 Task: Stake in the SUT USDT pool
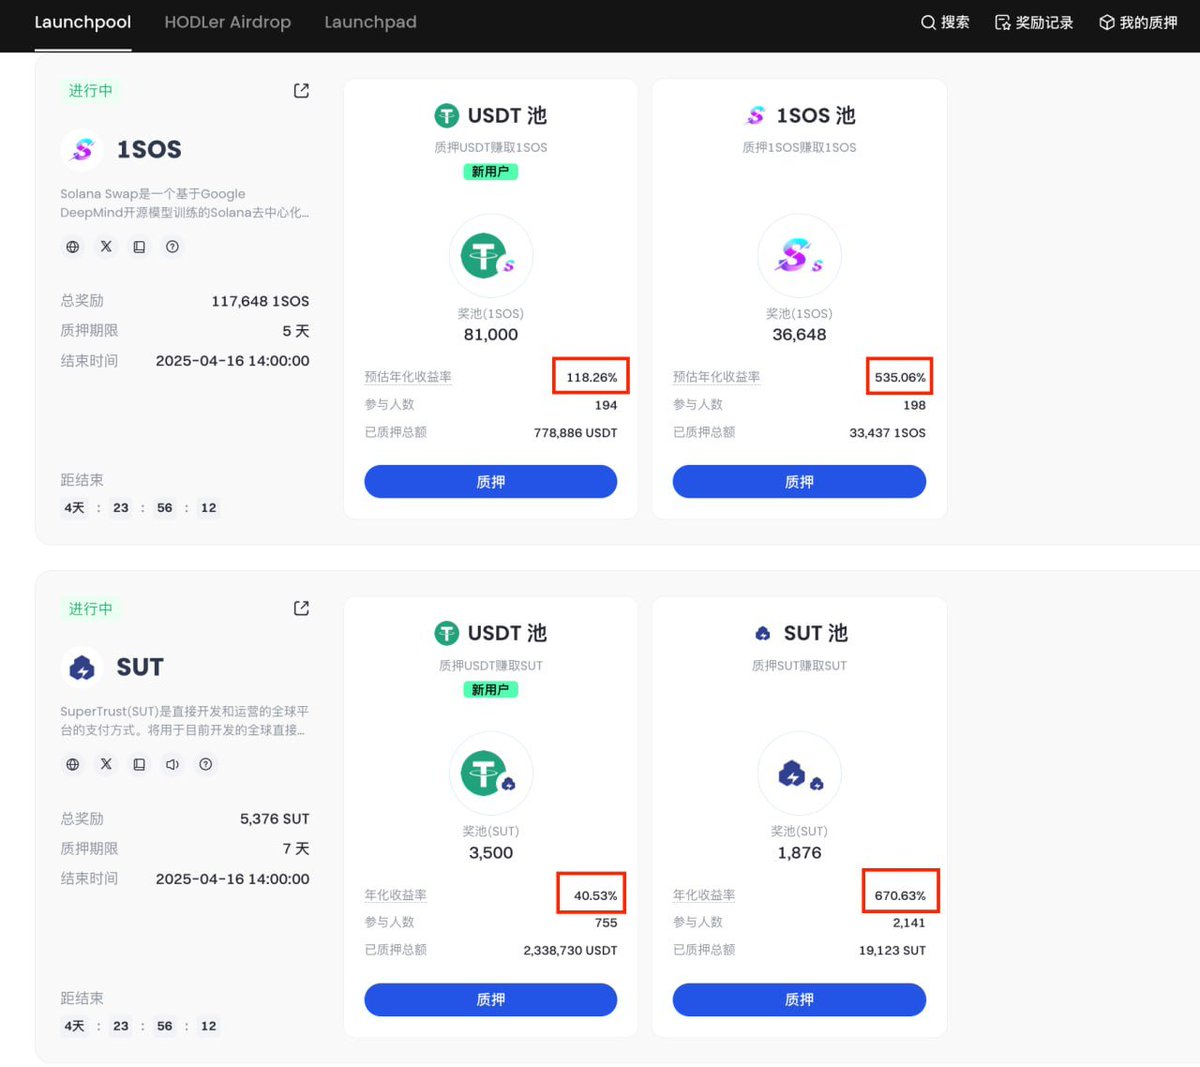(490, 999)
